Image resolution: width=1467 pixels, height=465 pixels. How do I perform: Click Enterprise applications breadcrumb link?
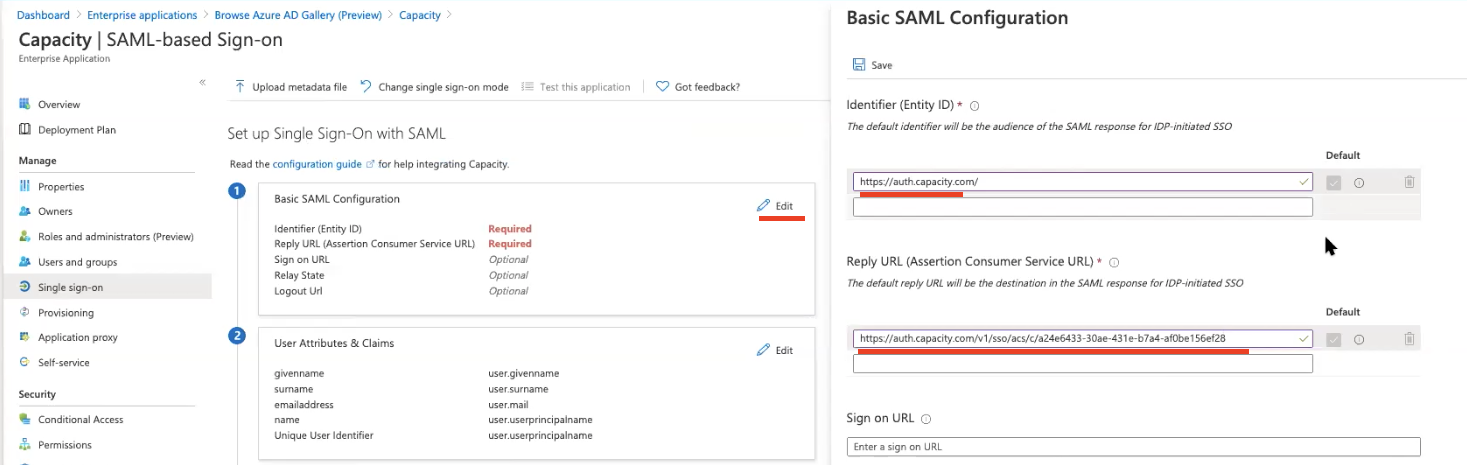pyautogui.click(x=142, y=15)
